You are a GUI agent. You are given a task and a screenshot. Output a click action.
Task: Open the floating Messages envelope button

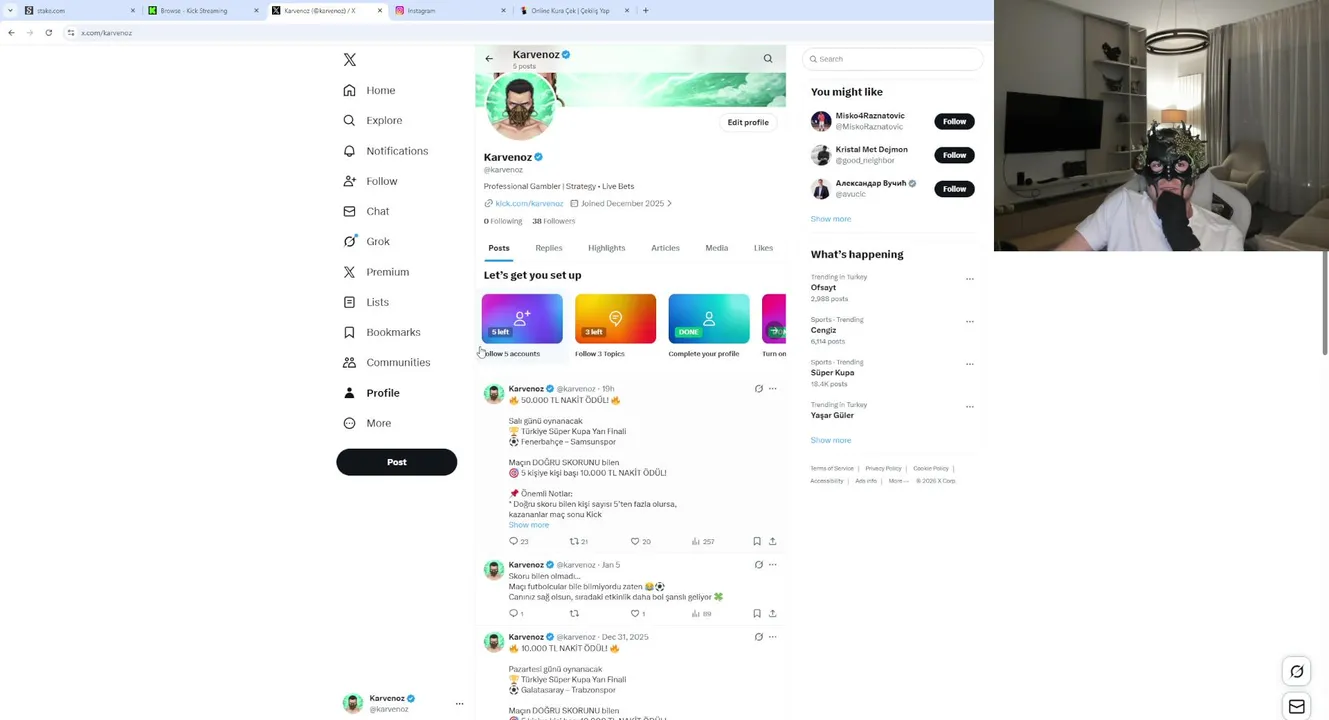pos(1297,706)
